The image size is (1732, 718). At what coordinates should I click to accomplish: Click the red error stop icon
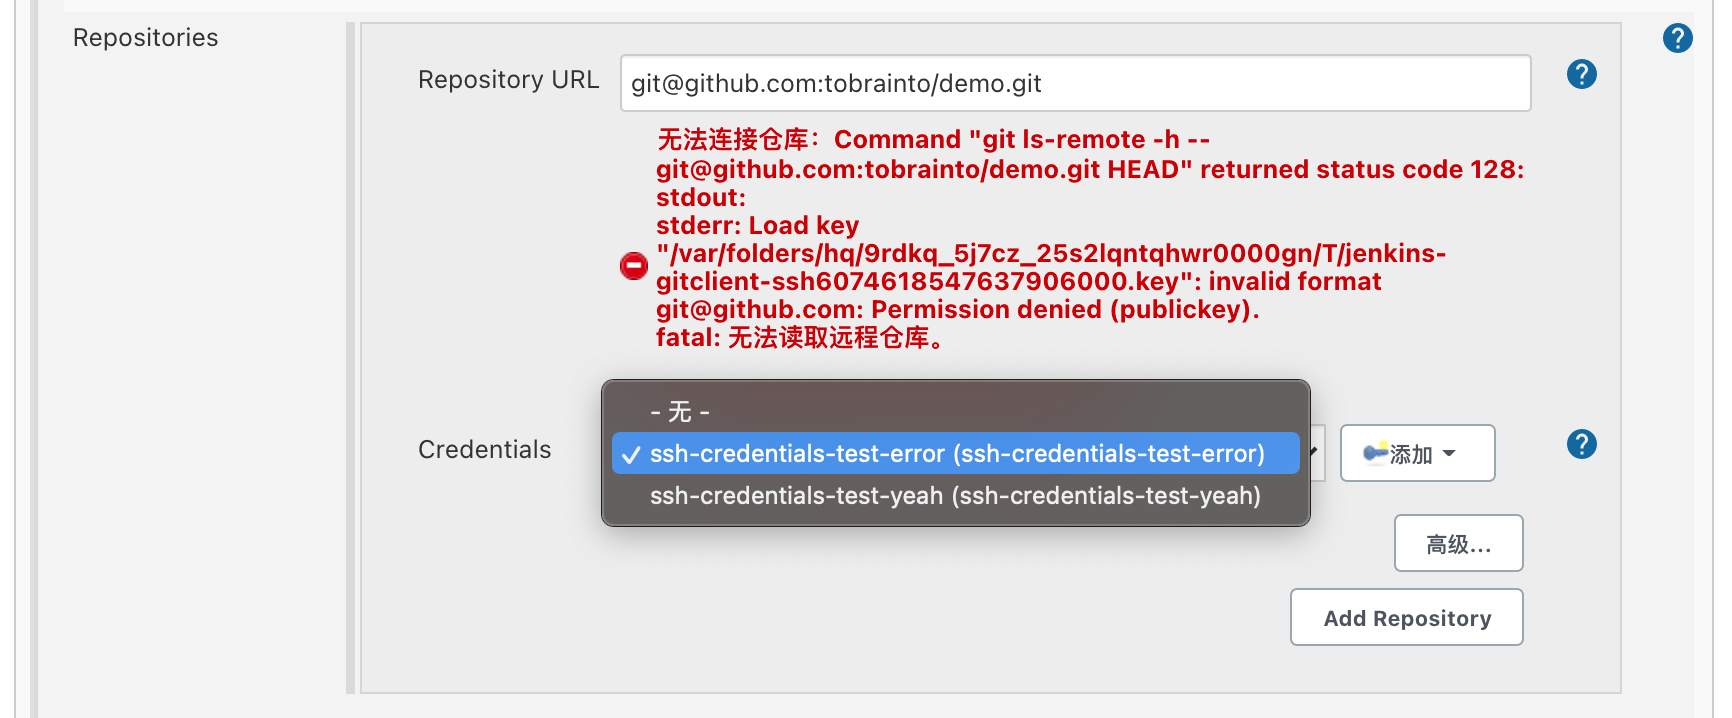point(633,265)
